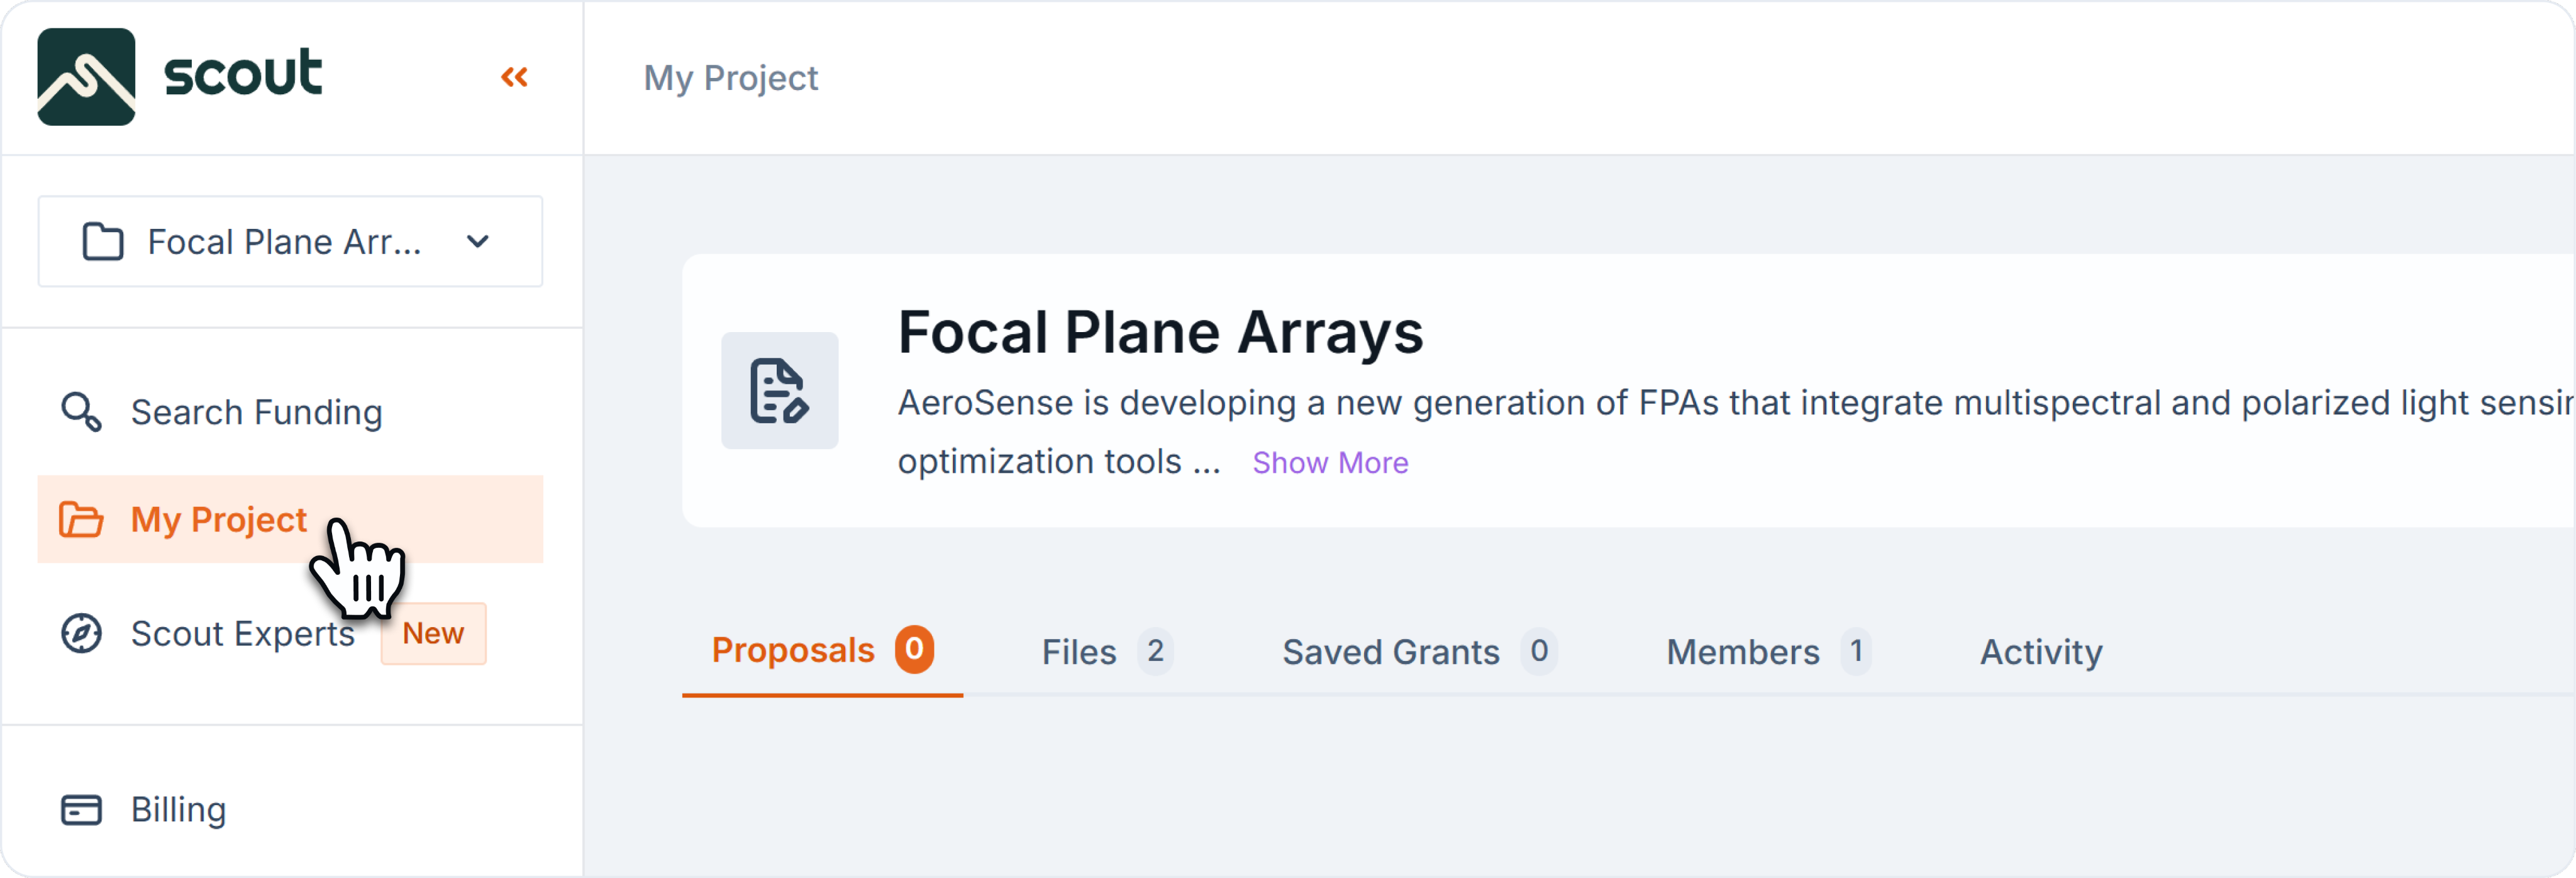Go to Billing section
This screenshot has width=2576, height=878.
(178, 810)
